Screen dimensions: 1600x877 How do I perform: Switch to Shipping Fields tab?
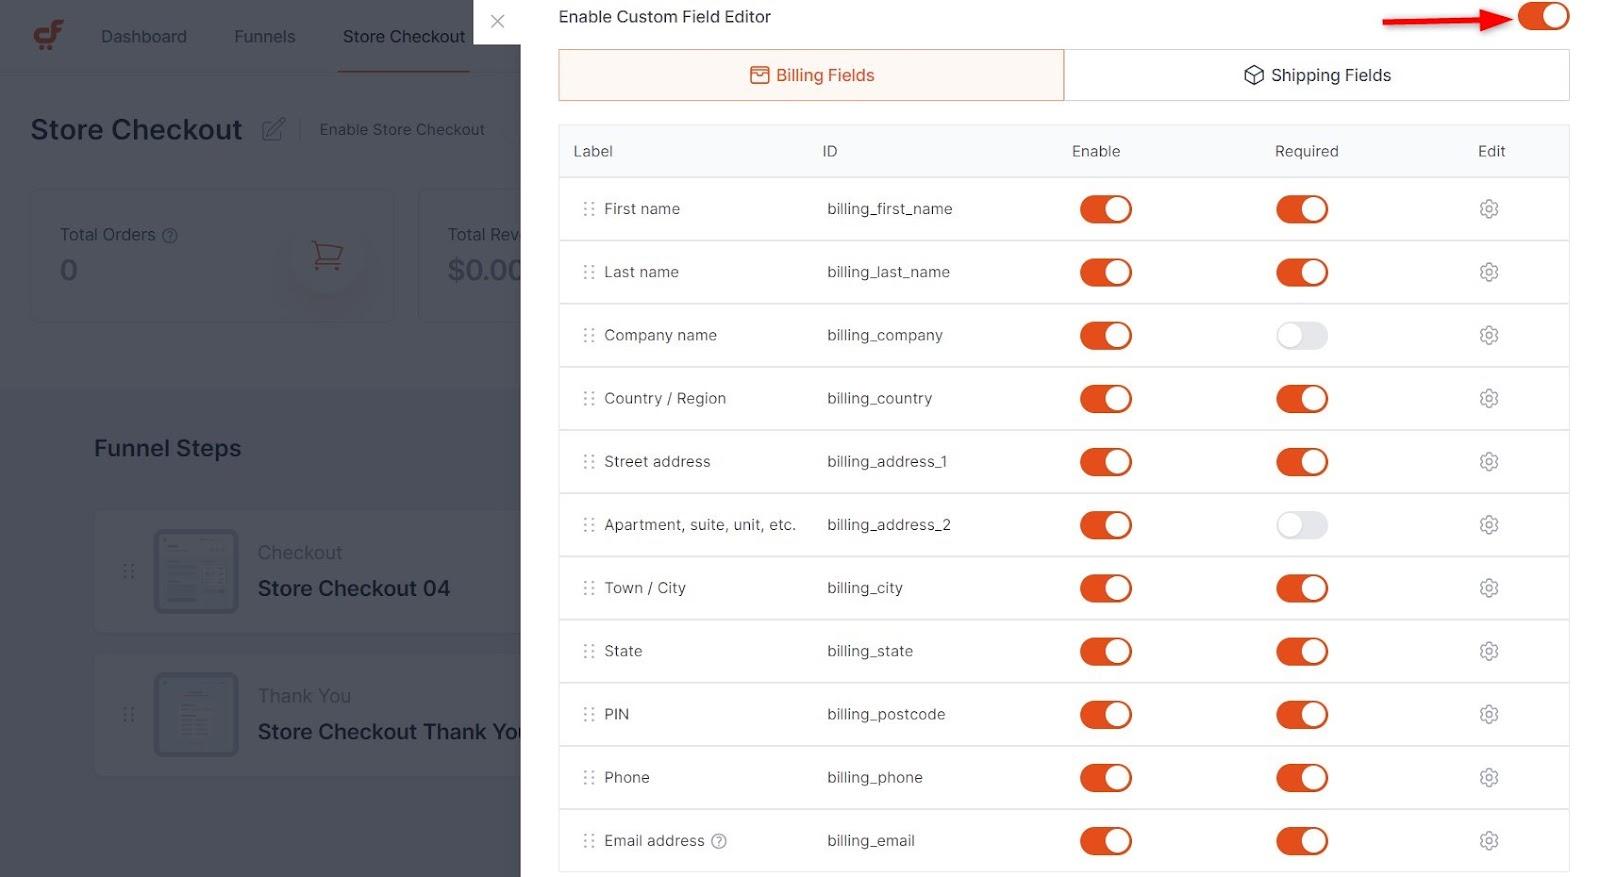(1316, 75)
